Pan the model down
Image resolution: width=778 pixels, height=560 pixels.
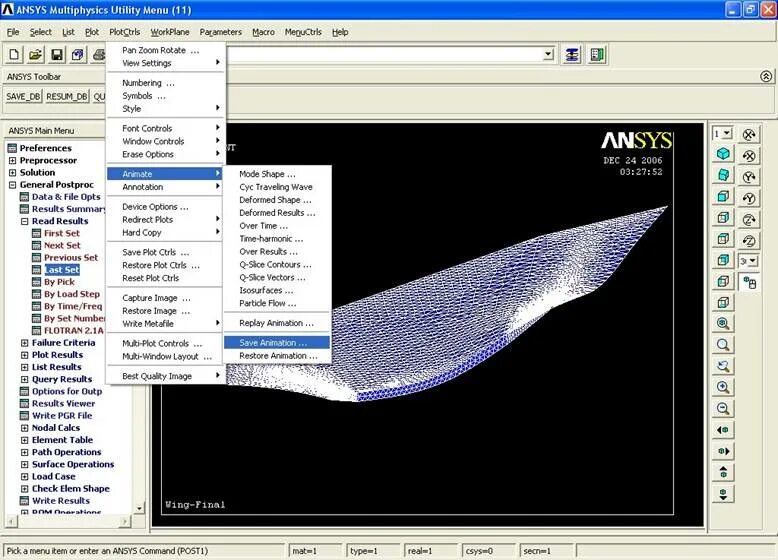pyautogui.click(x=723, y=494)
